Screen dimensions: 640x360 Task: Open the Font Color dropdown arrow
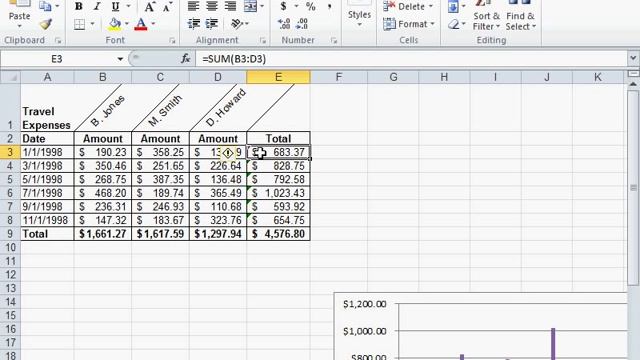tap(153, 24)
